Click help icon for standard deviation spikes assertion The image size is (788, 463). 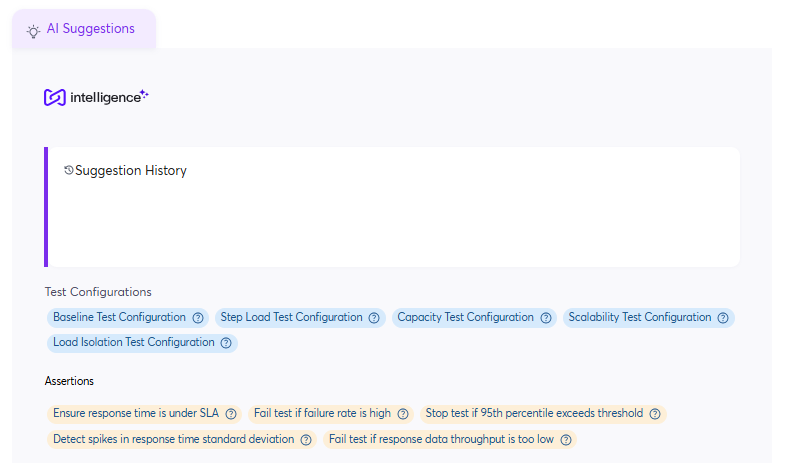[306, 440]
